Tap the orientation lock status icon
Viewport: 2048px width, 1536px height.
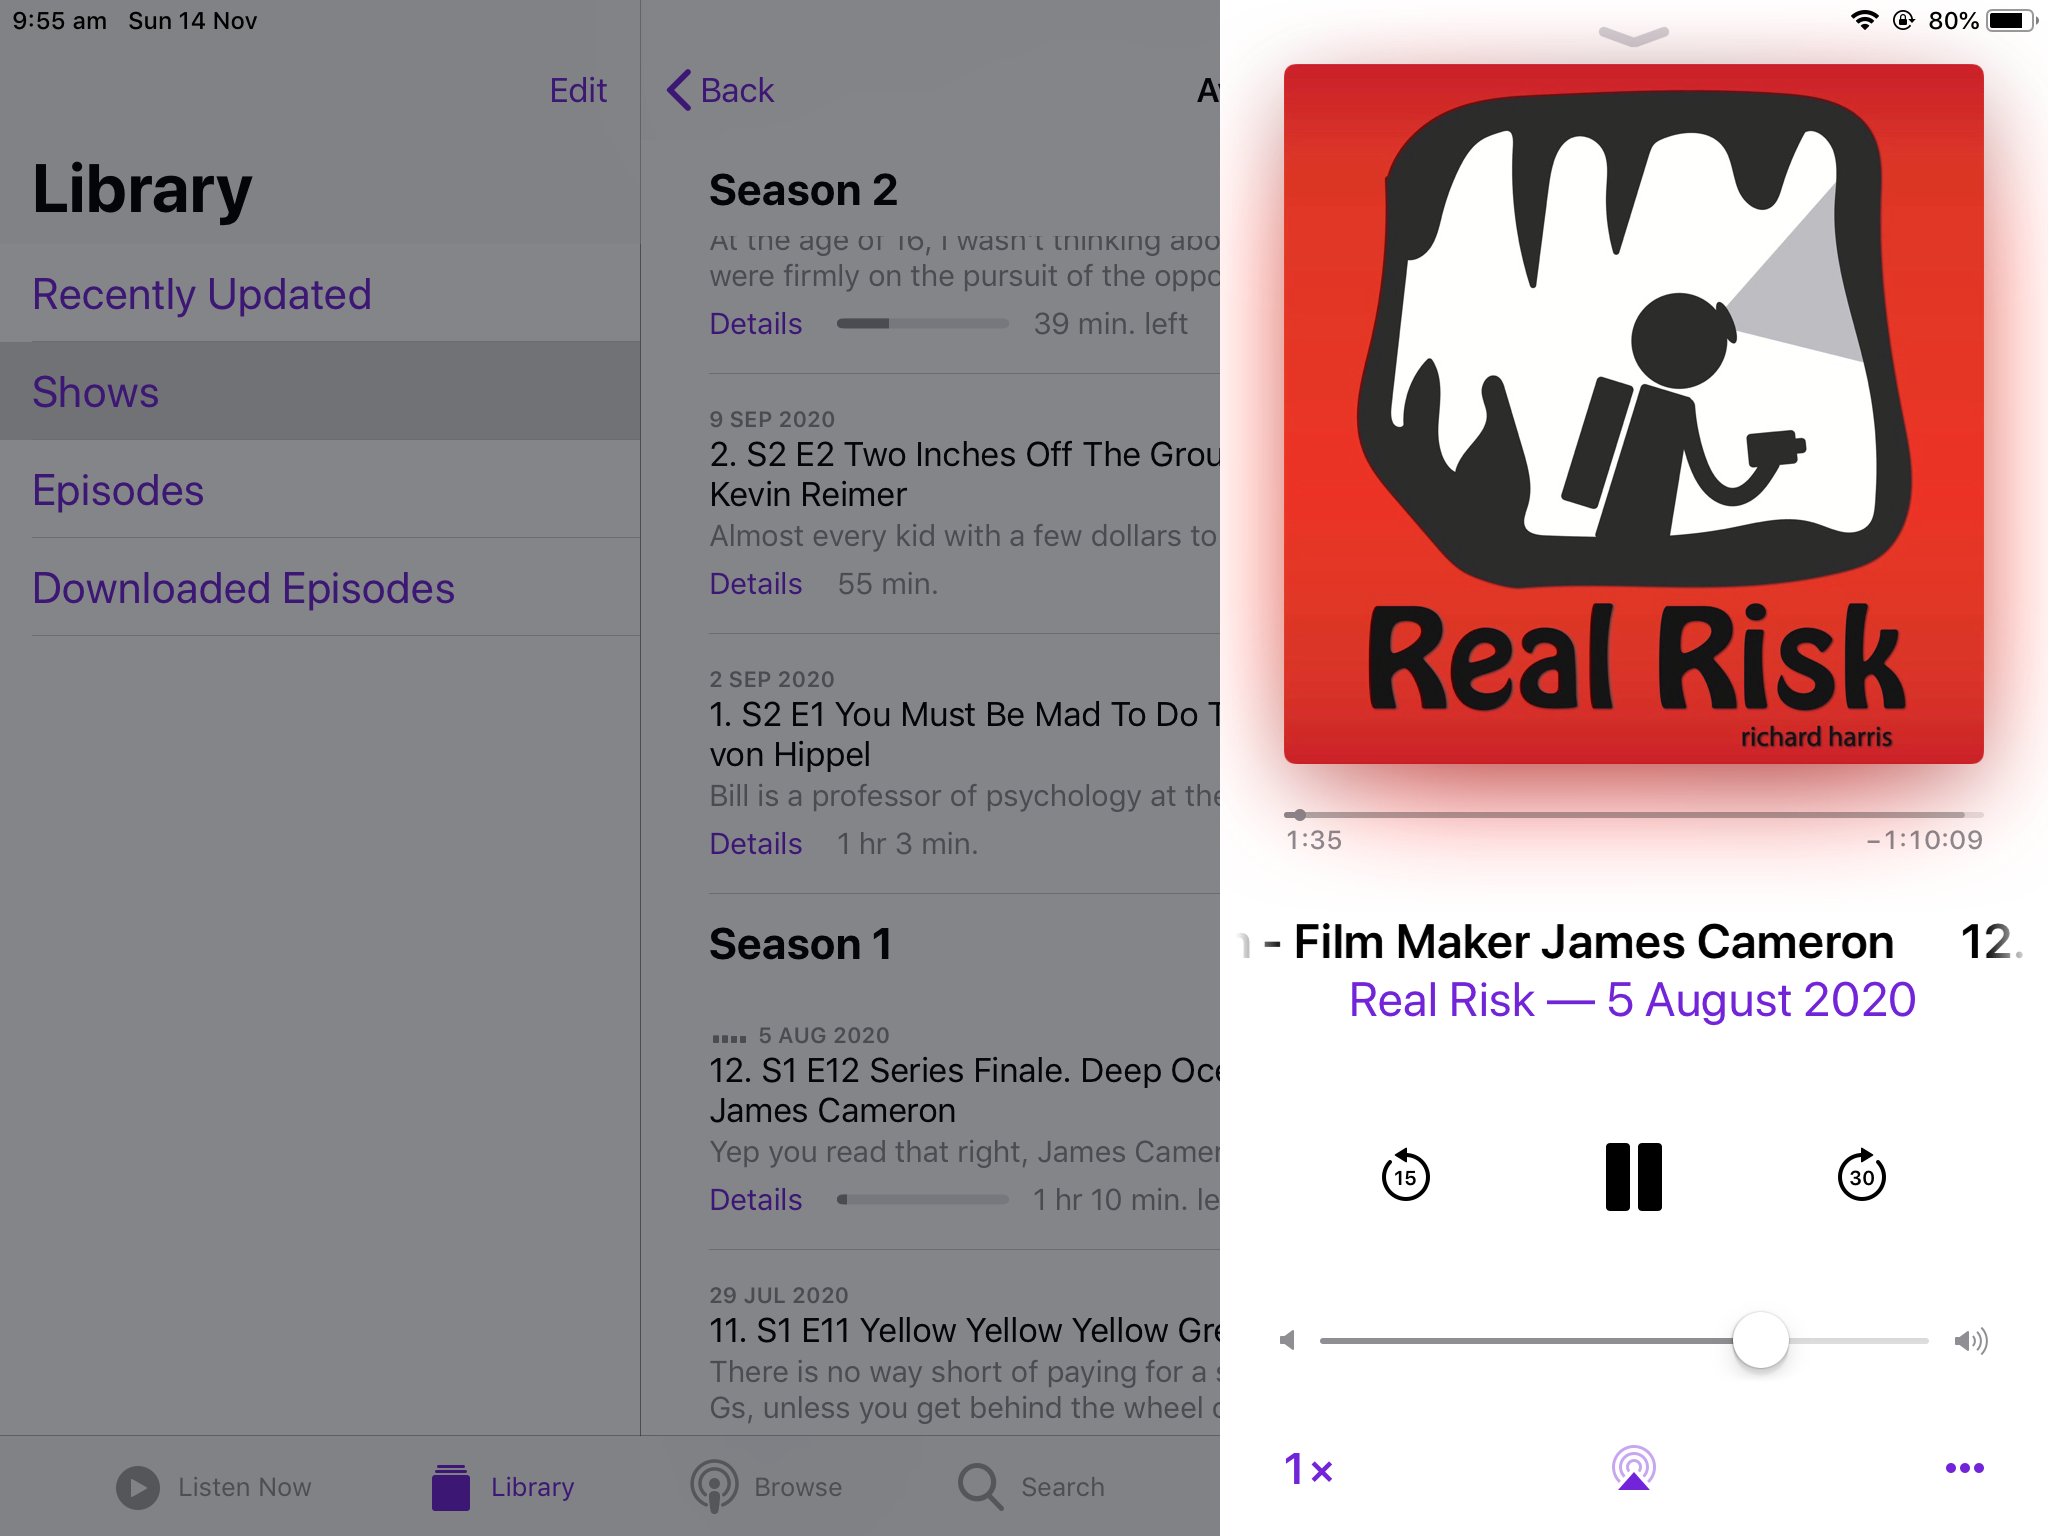1904,20
